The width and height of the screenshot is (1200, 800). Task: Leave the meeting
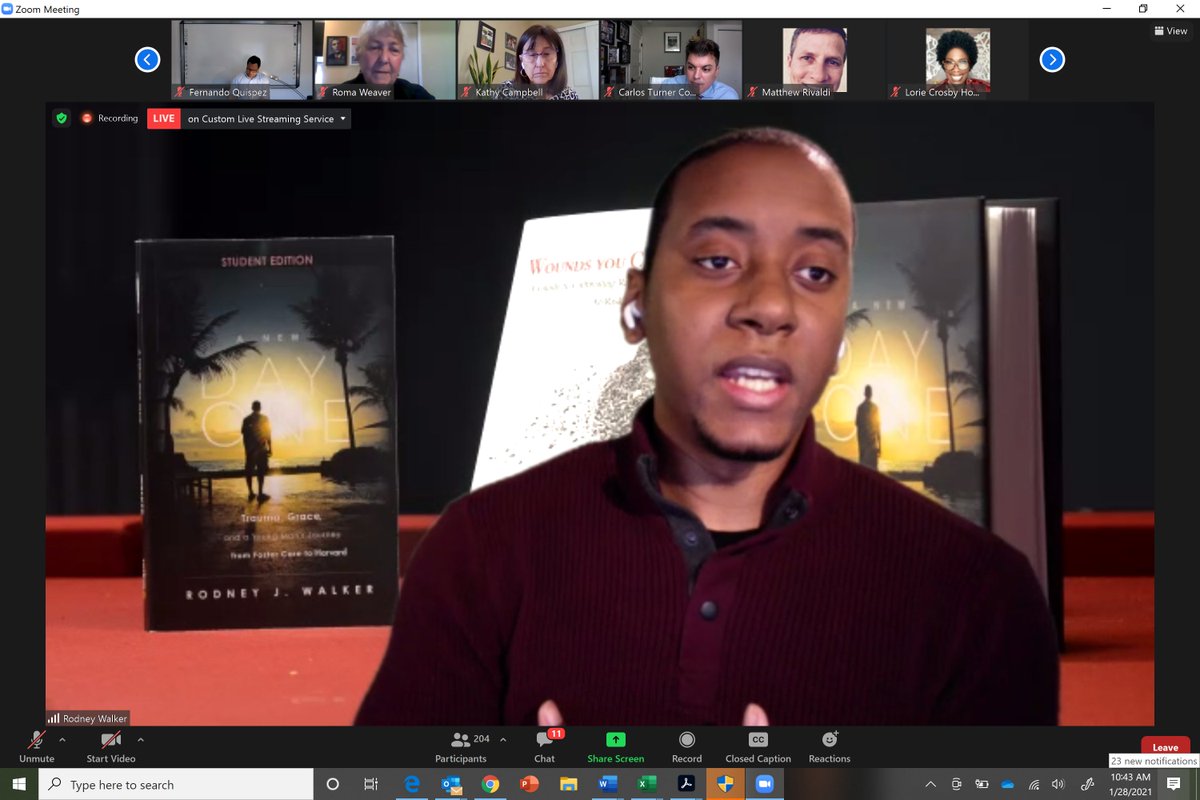1165,746
